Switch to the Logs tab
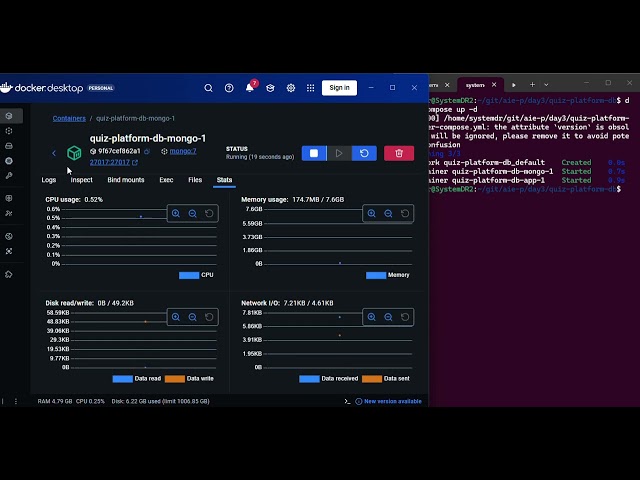Image resolution: width=640 pixels, height=480 pixels. [x=49, y=180]
